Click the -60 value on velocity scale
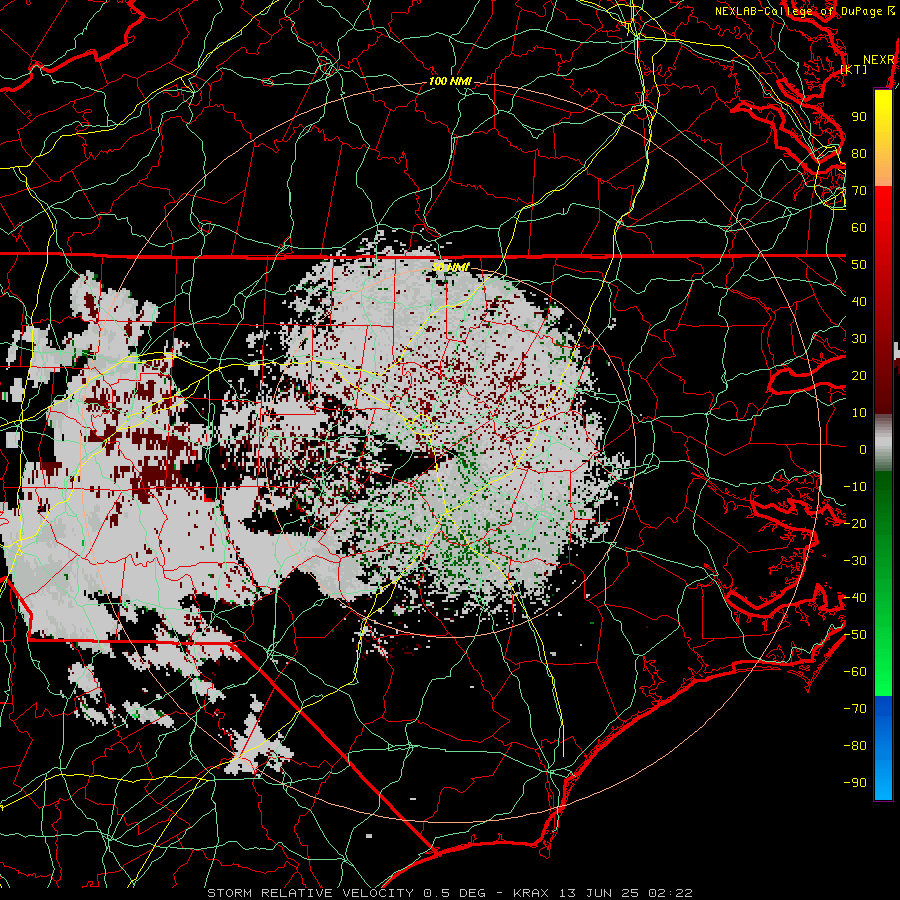Image resolution: width=900 pixels, height=900 pixels. 855,672
